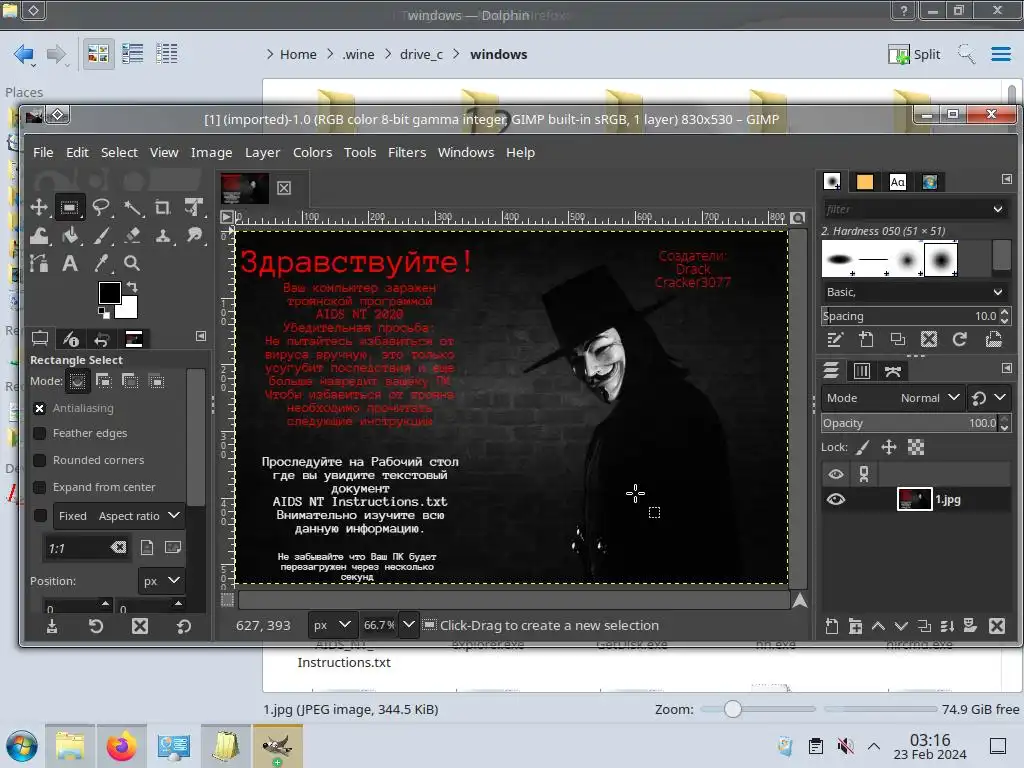The width and height of the screenshot is (1024, 768).
Task: Enable Feather edges option
Action: click(x=39, y=433)
